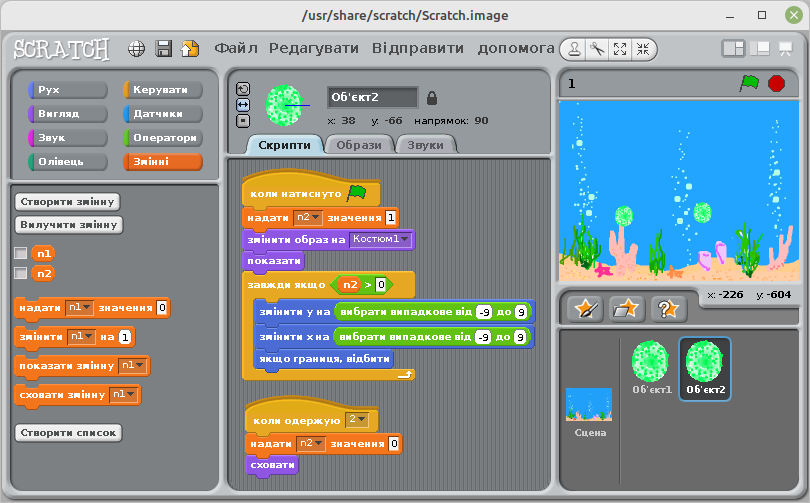Screen dimensions: 810x503
Task: Open the language globe icon
Action: point(136,49)
